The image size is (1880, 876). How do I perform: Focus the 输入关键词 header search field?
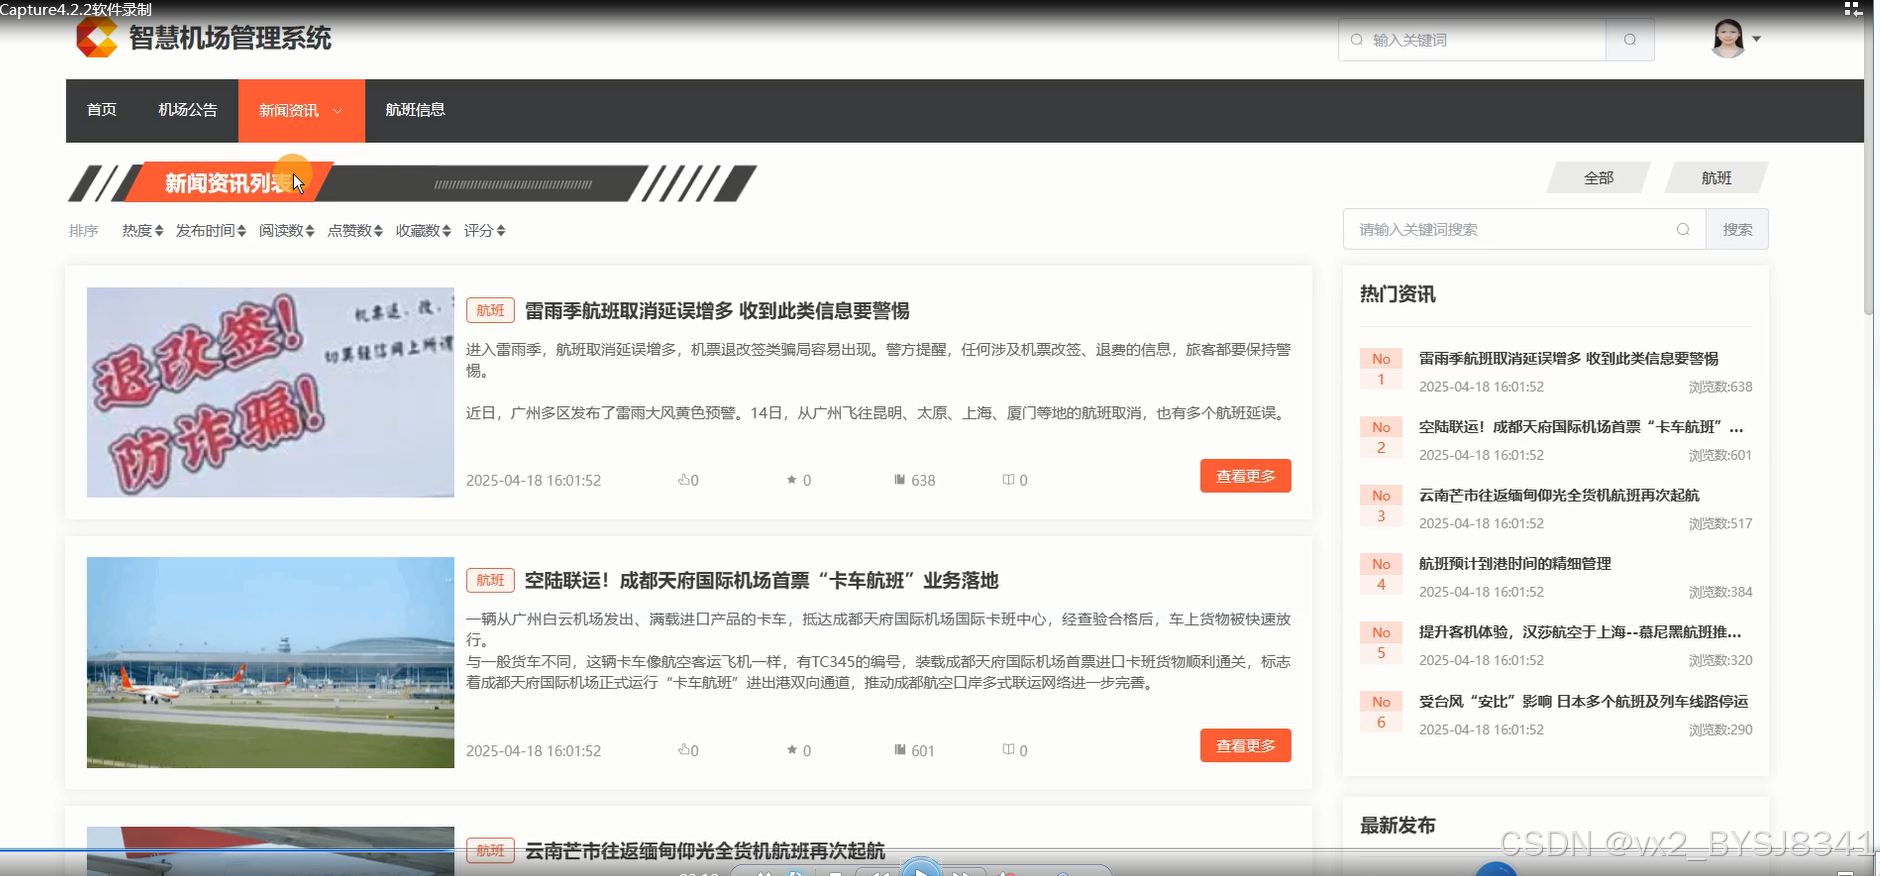click(1472, 40)
